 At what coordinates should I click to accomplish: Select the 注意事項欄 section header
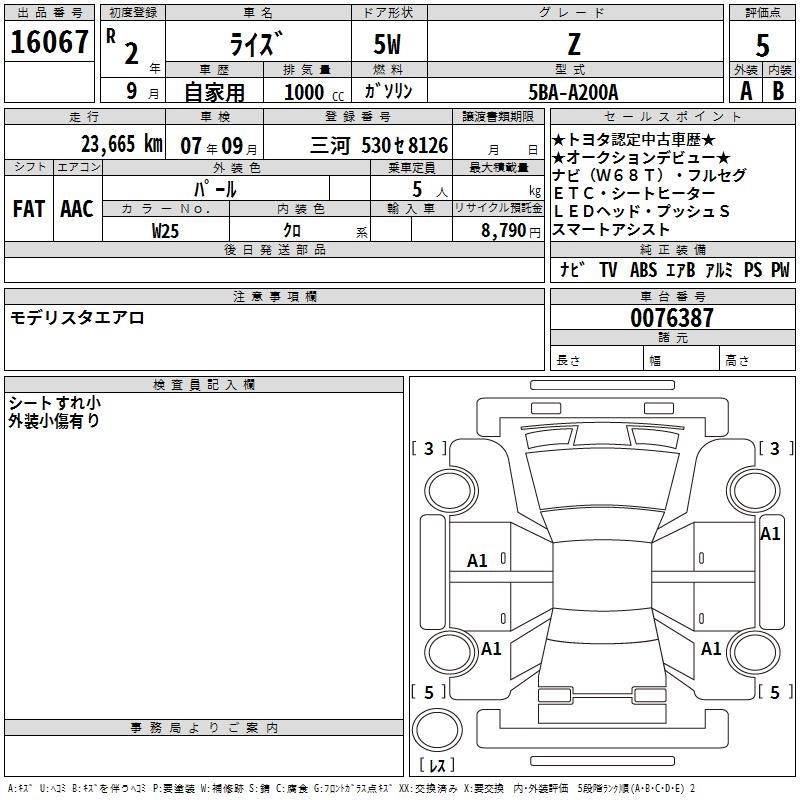coord(274,296)
